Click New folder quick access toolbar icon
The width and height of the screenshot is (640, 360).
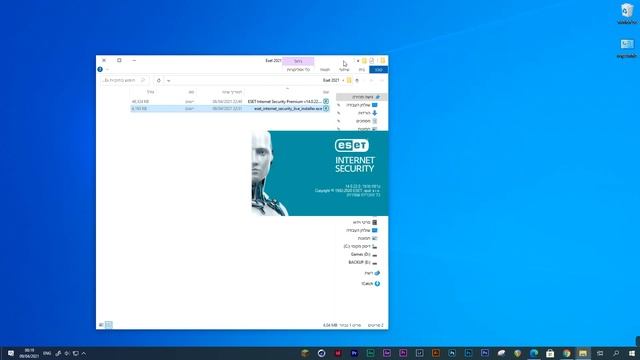click(364, 60)
